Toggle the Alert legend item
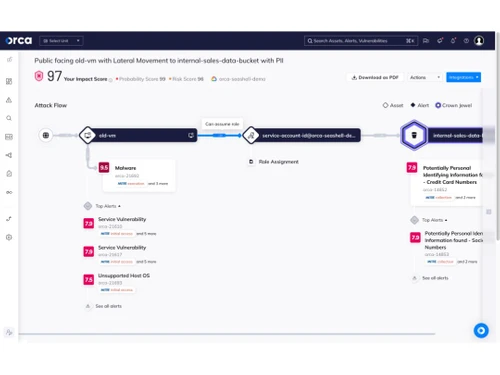 tap(419, 105)
